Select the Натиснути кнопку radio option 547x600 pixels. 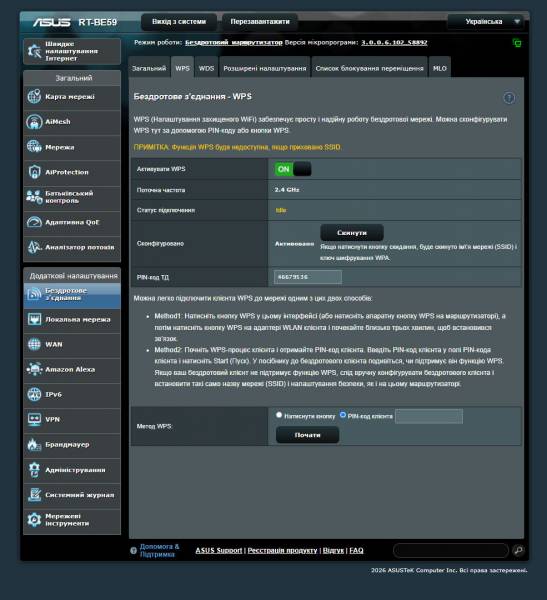[279, 415]
